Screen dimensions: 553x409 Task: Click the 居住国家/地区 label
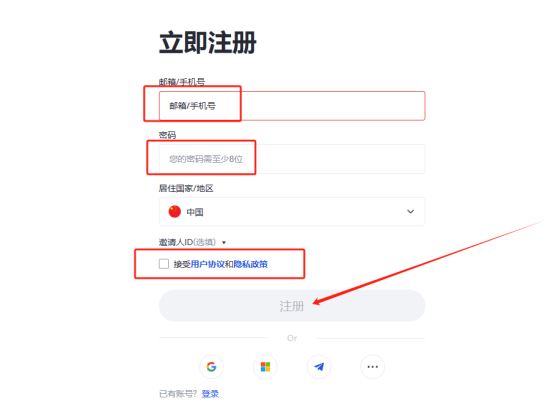click(x=186, y=188)
